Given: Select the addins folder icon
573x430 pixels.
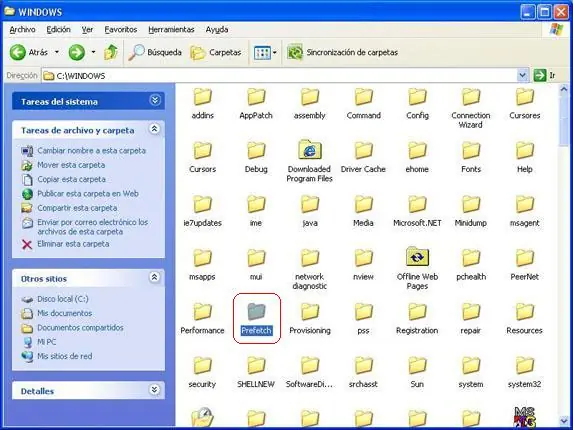Looking at the screenshot, I should (x=202, y=97).
